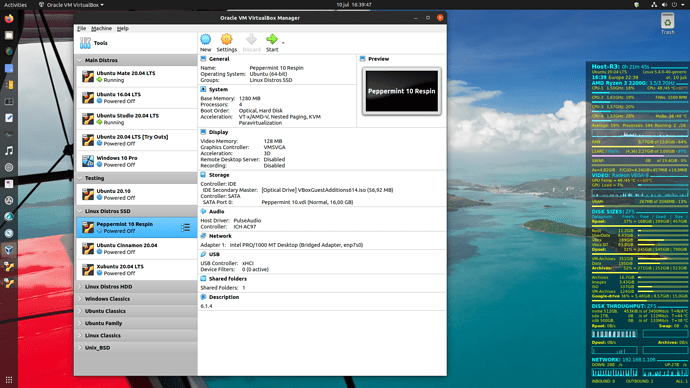Click the General section icon
The height and width of the screenshot is (388, 690).
tap(203, 59)
